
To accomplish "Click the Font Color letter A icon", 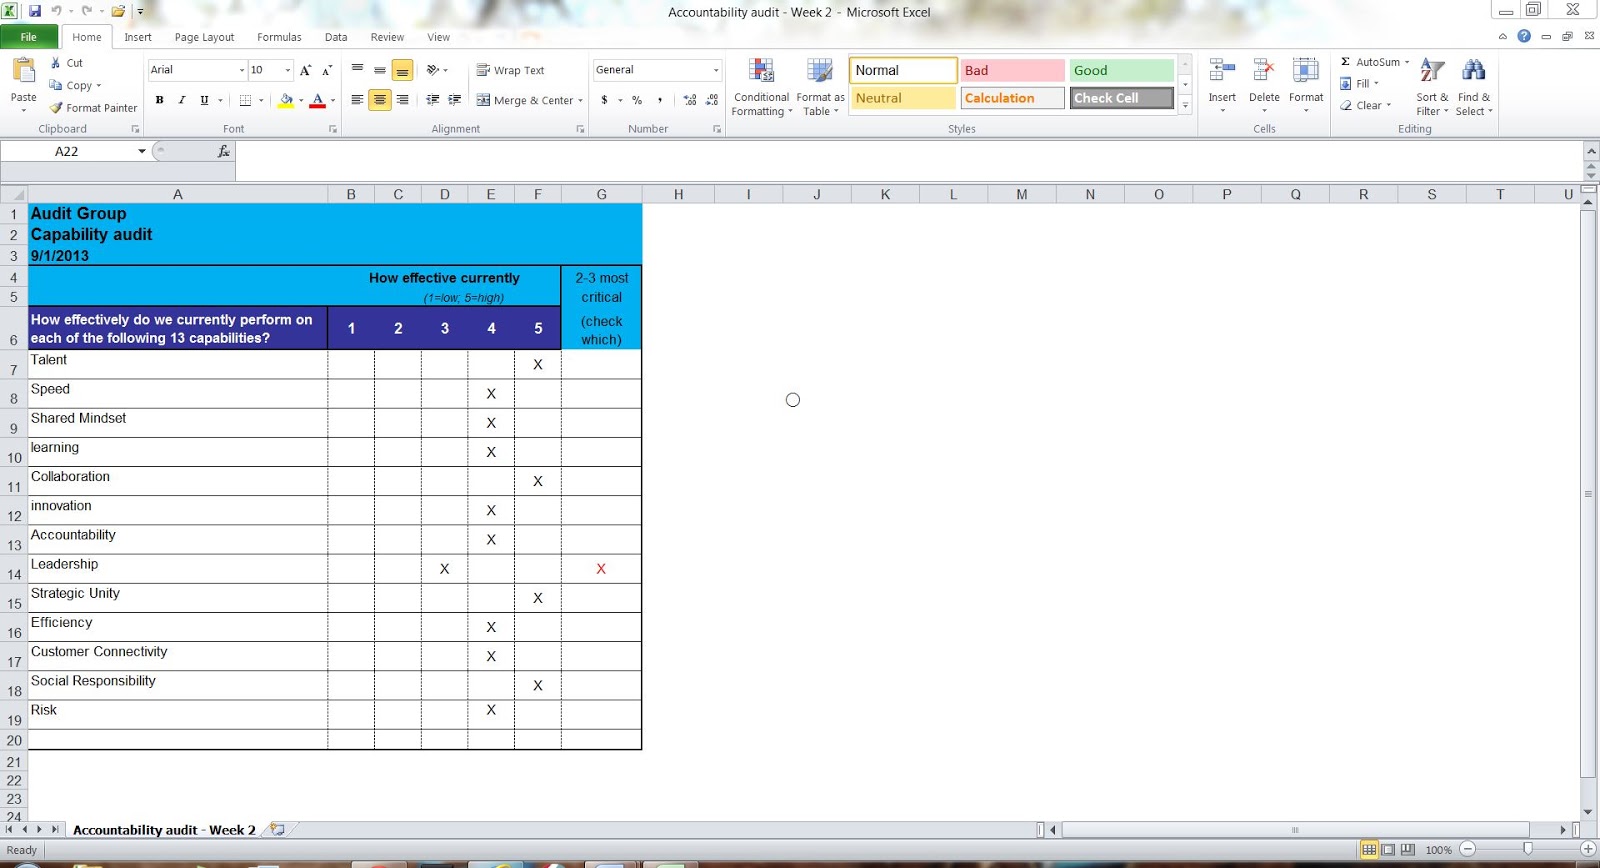I will tap(318, 100).
